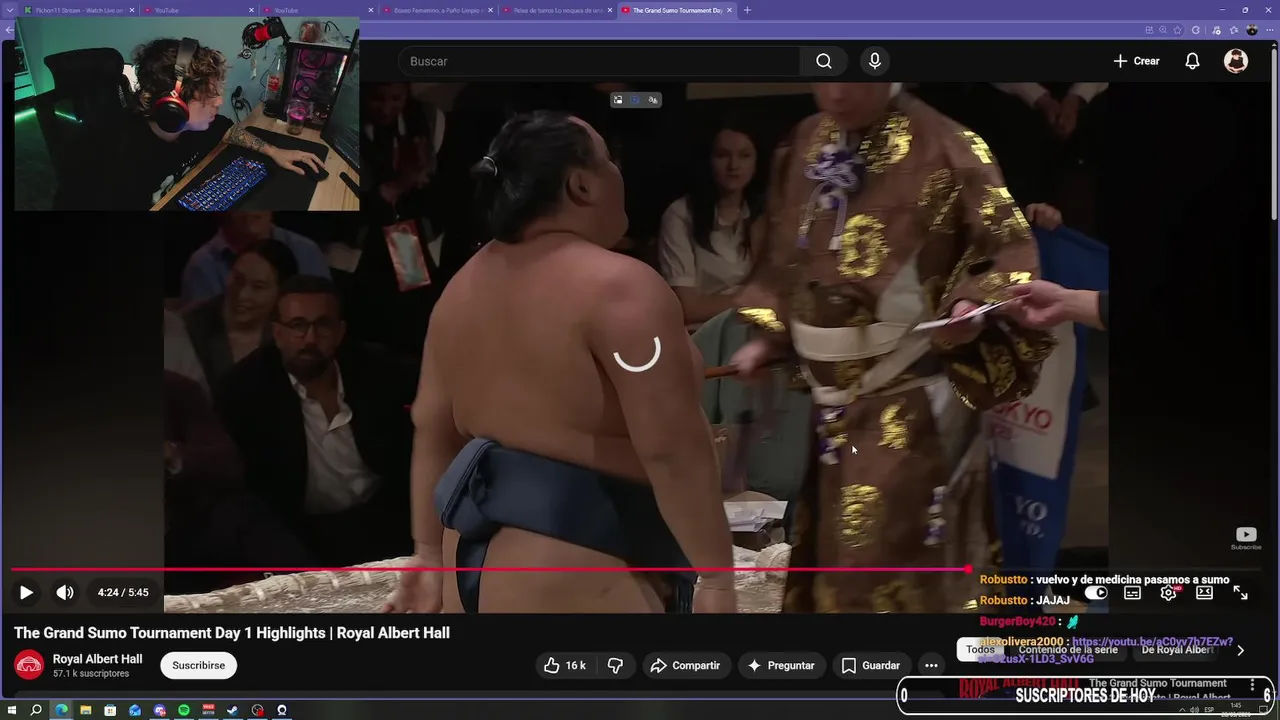Screen dimensions: 1280x720
Task: Open a new browser tab
Action: tap(747, 10)
